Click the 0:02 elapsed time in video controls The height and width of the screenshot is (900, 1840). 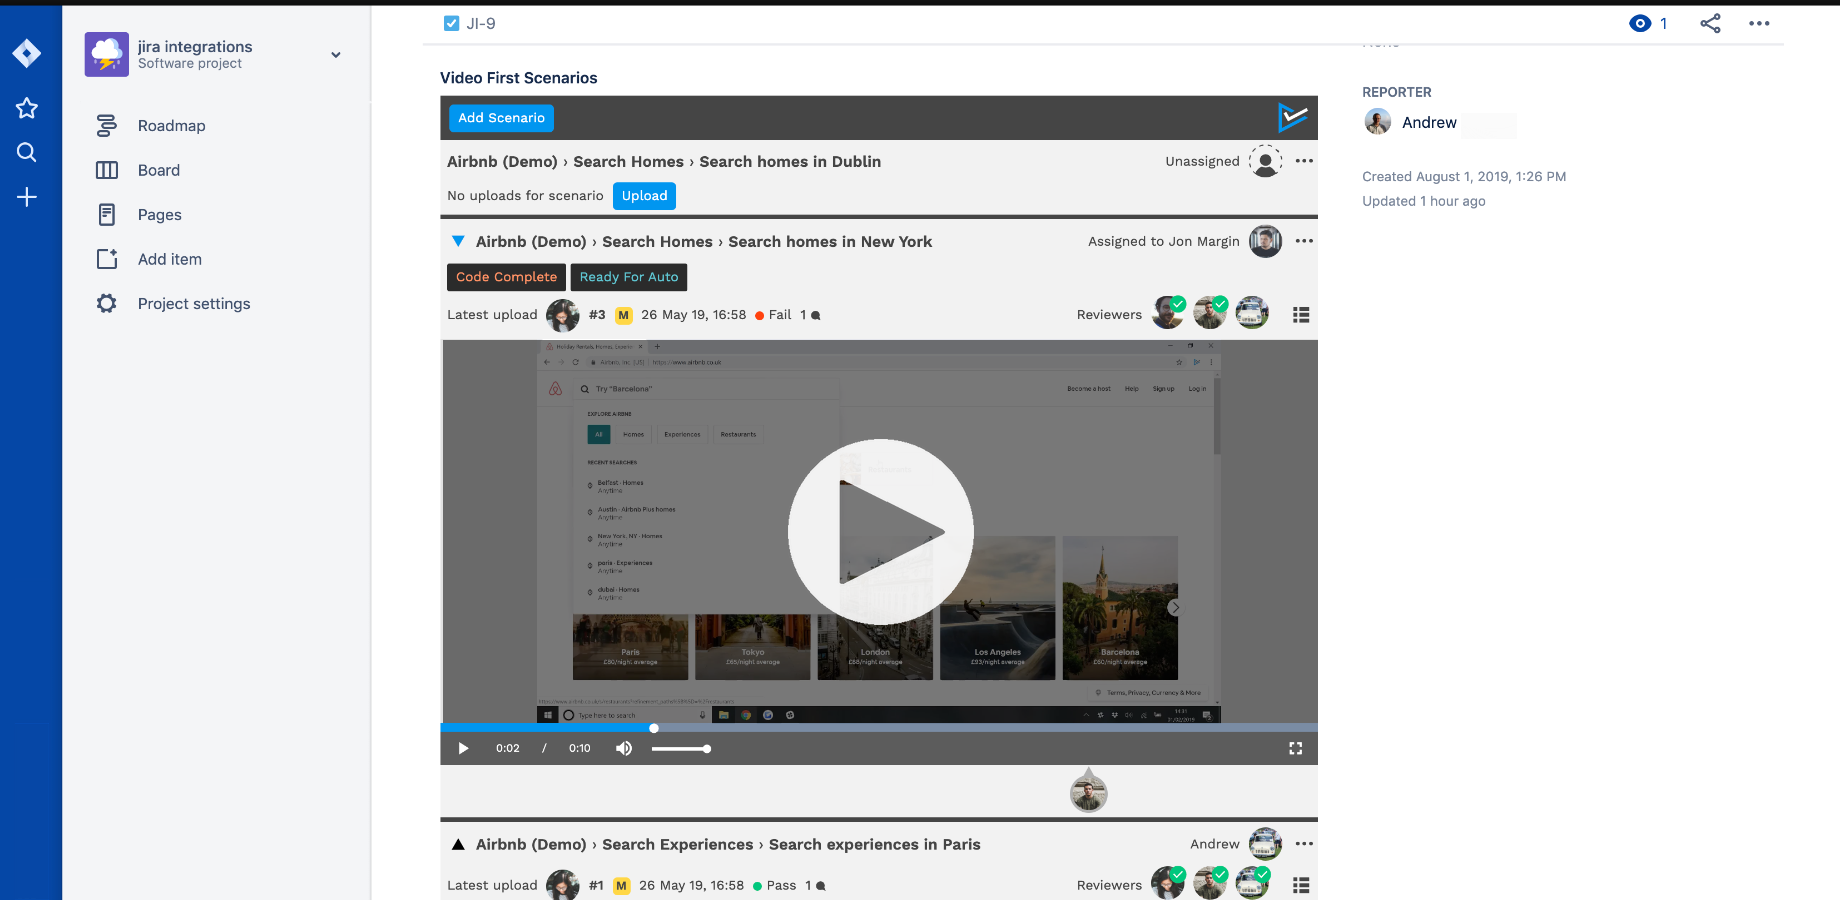pos(508,748)
